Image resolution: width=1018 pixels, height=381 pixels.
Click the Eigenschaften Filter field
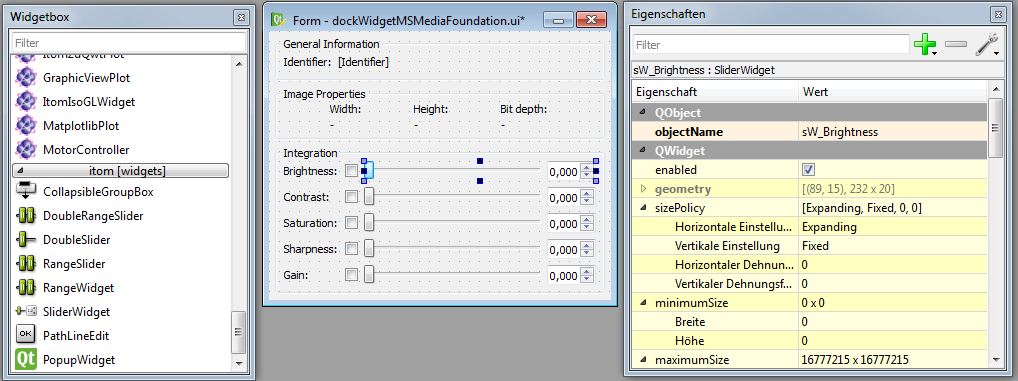point(771,45)
